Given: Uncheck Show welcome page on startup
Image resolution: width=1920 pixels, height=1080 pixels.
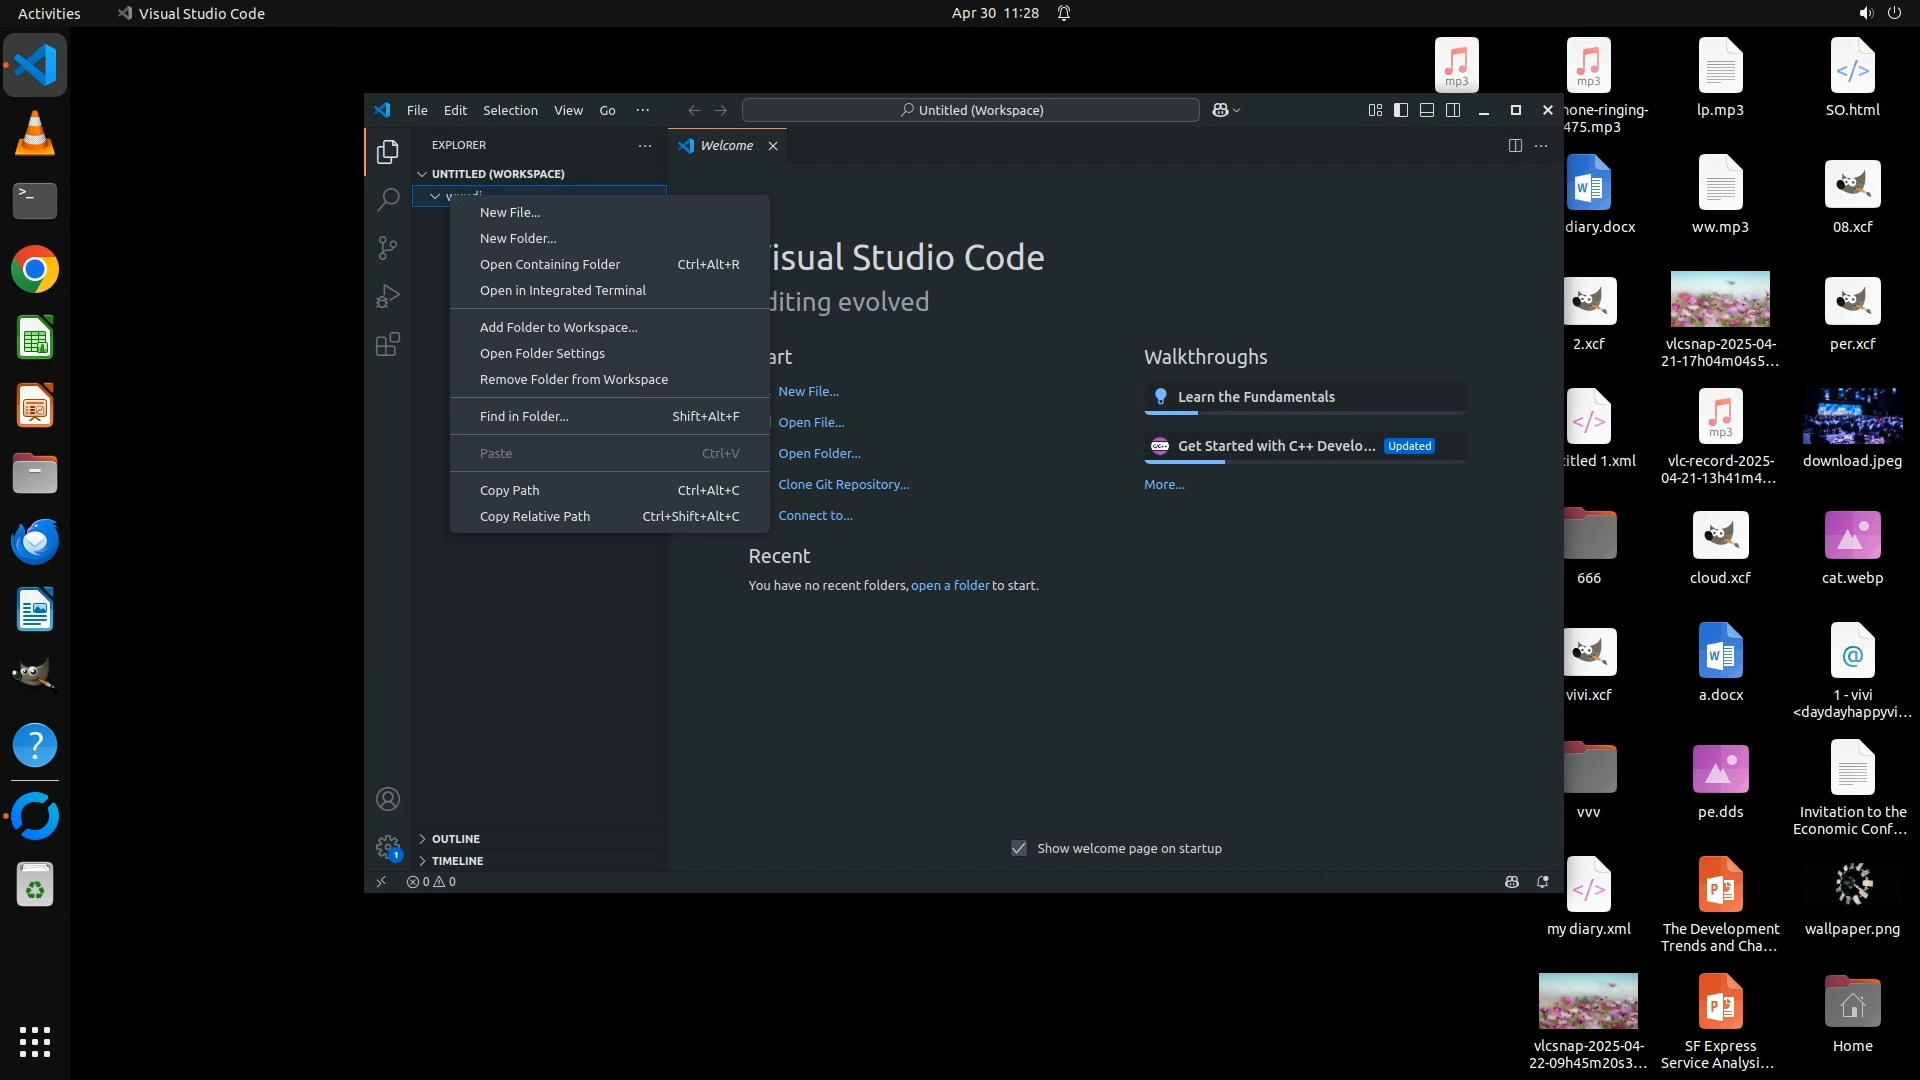Looking at the screenshot, I should (1019, 848).
